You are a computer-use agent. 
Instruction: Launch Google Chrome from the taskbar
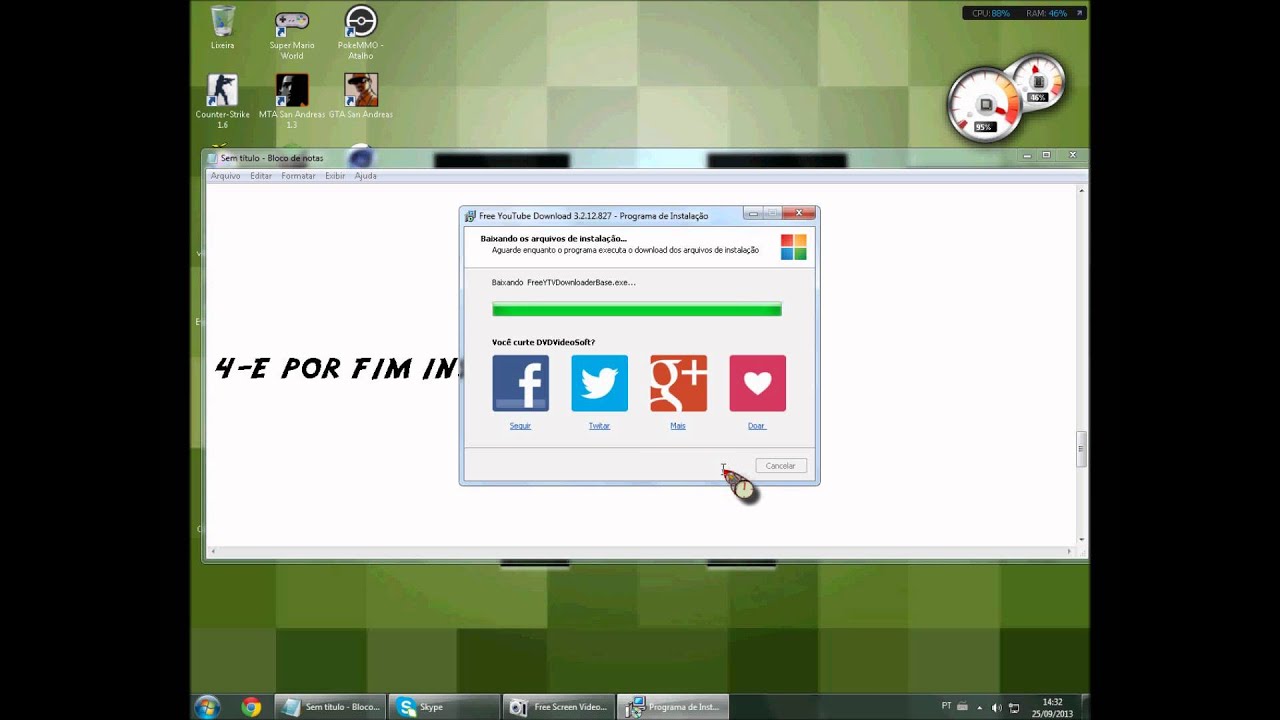251,707
